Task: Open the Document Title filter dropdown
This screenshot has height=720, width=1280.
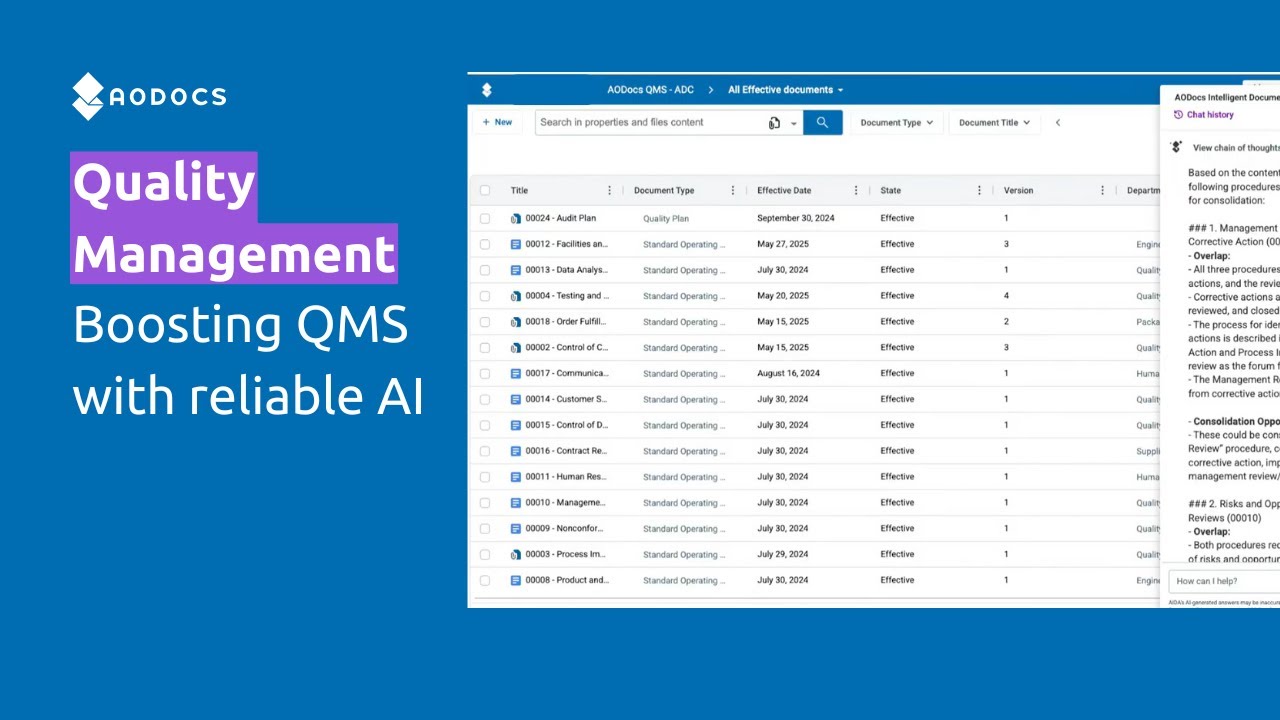Action: coord(994,123)
